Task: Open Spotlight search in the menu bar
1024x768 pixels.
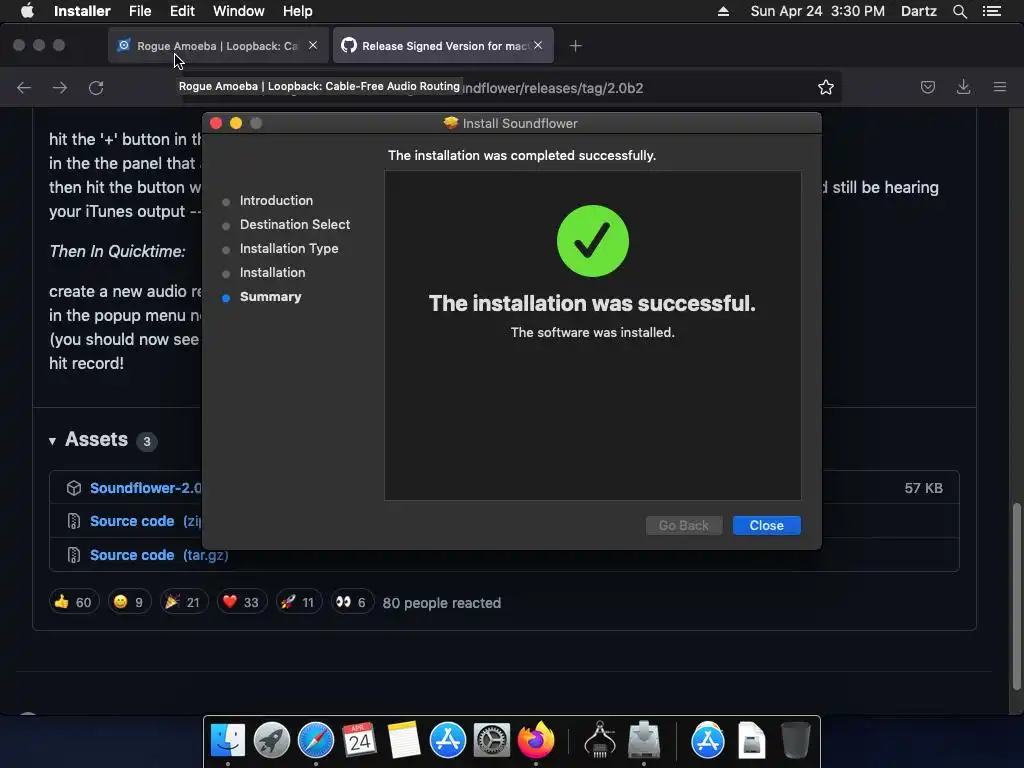Action: click(959, 11)
